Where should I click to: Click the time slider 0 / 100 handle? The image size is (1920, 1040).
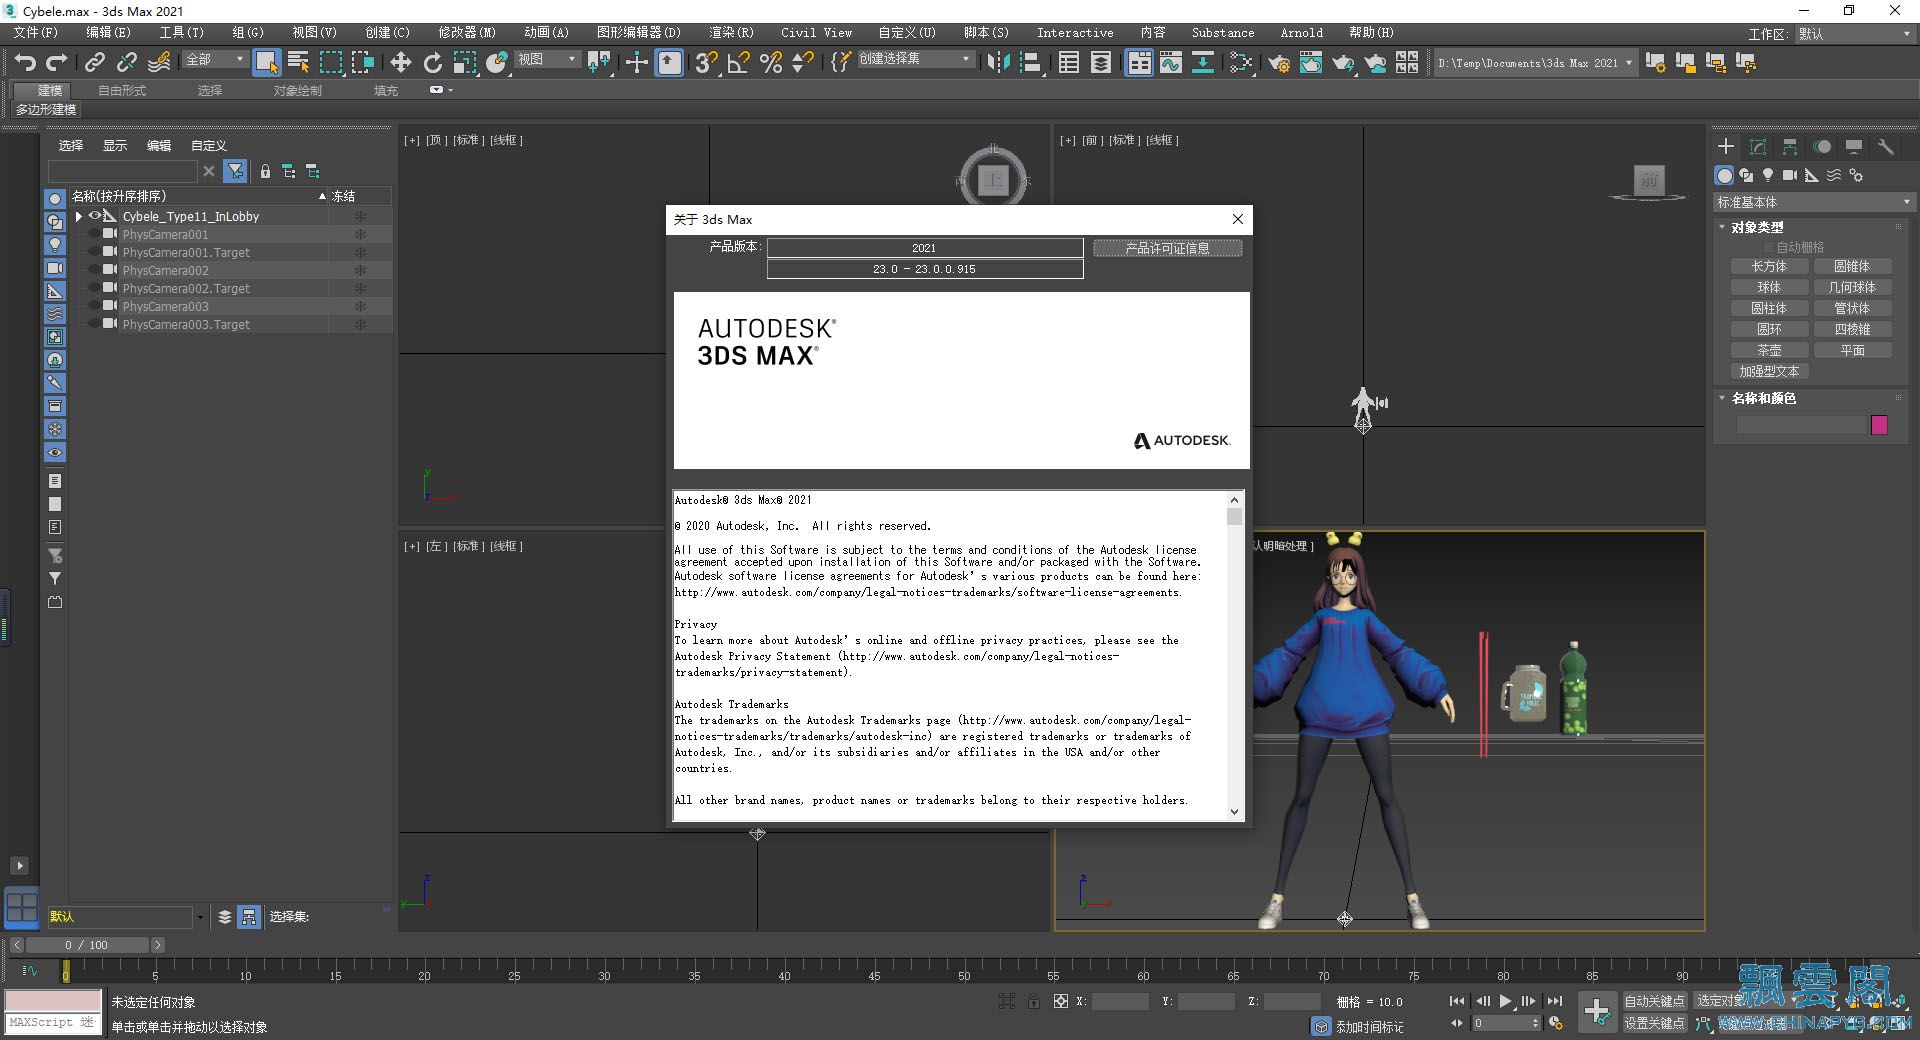[87, 945]
